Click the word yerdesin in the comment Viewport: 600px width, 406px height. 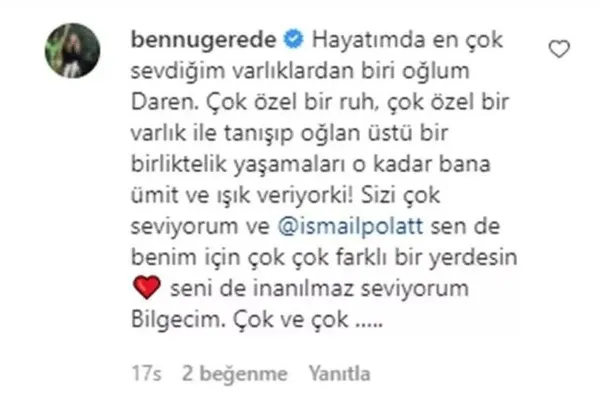pyautogui.click(x=473, y=258)
